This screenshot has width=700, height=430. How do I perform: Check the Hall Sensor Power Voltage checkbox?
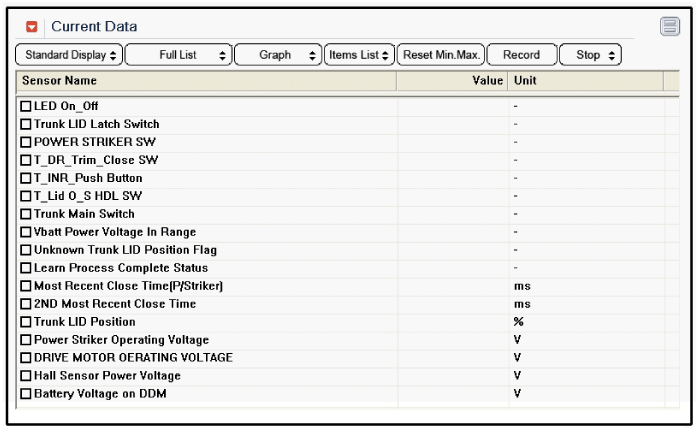(26, 376)
